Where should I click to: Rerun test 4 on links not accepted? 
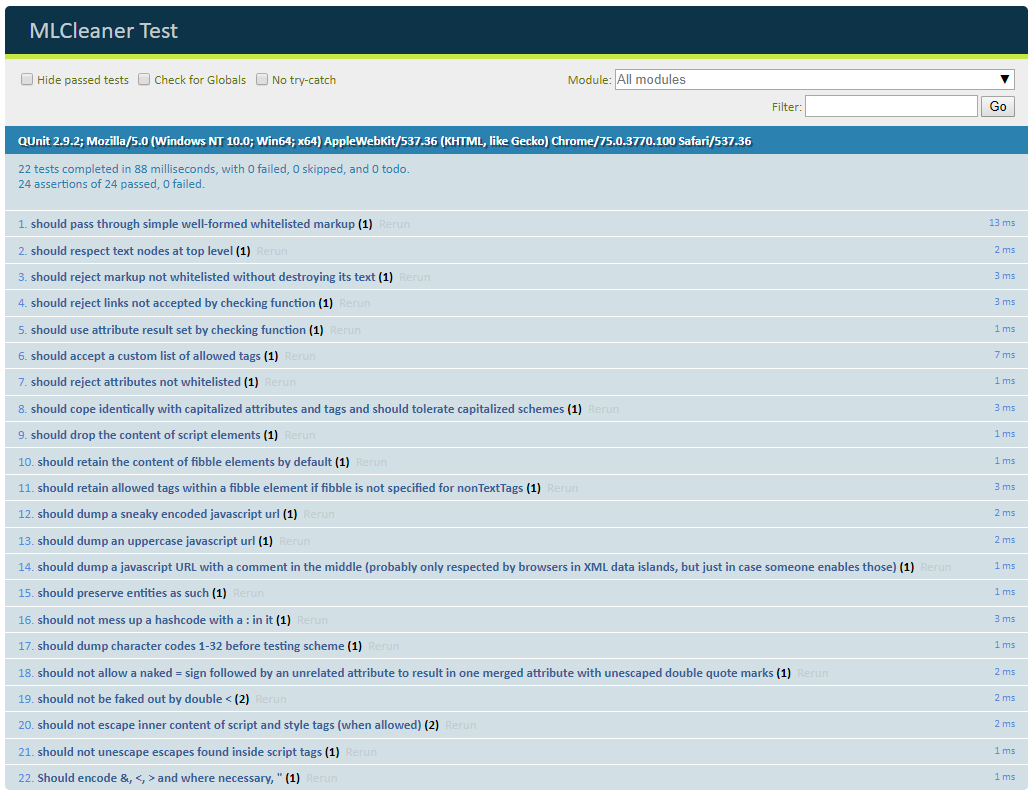pyautogui.click(x=354, y=303)
